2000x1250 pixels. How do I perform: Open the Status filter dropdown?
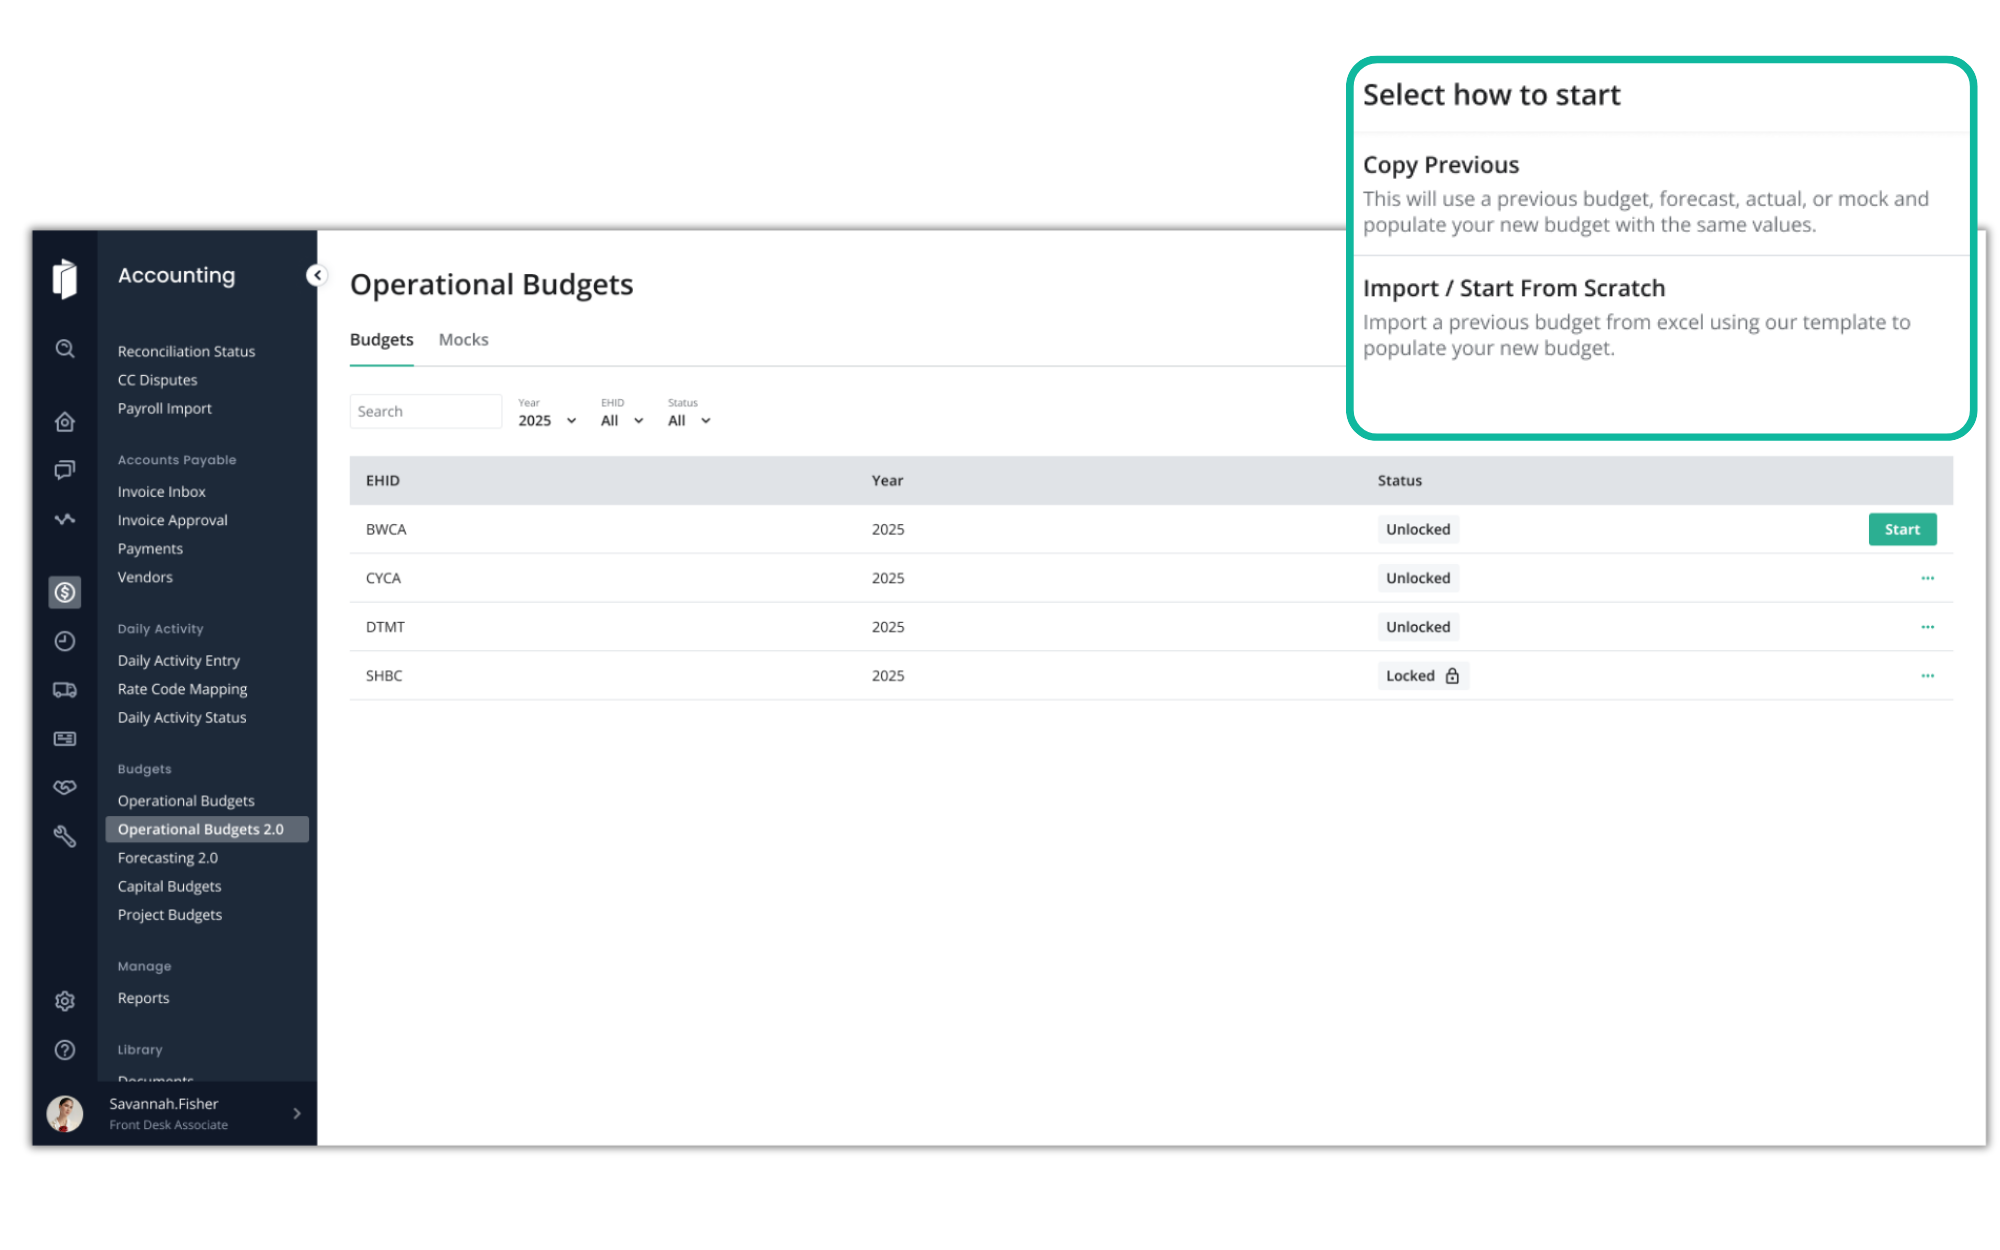tap(689, 421)
